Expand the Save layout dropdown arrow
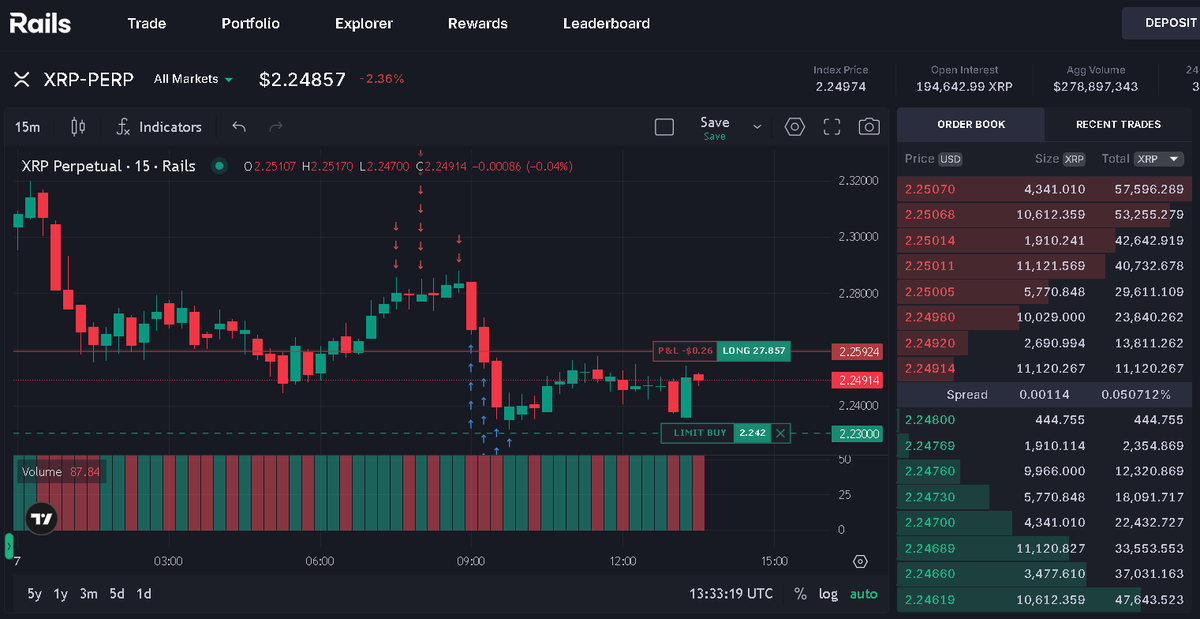 point(757,127)
